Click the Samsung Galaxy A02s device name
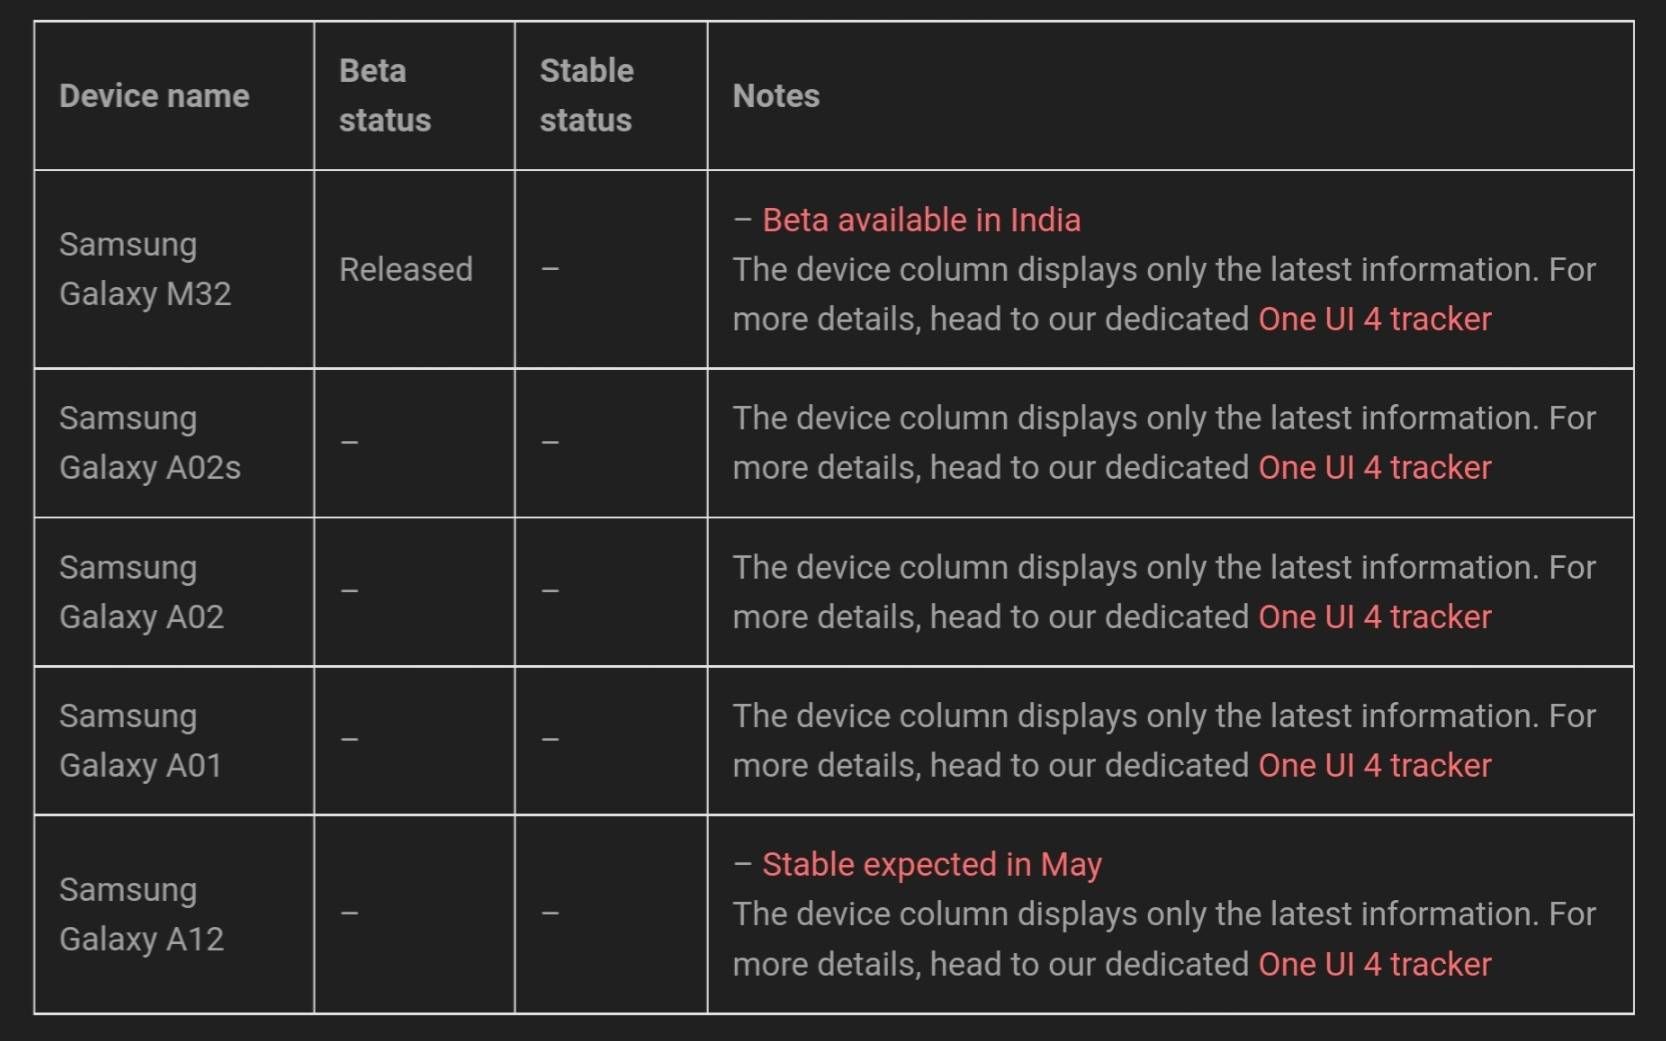The height and width of the screenshot is (1041, 1666). (150, 443)
